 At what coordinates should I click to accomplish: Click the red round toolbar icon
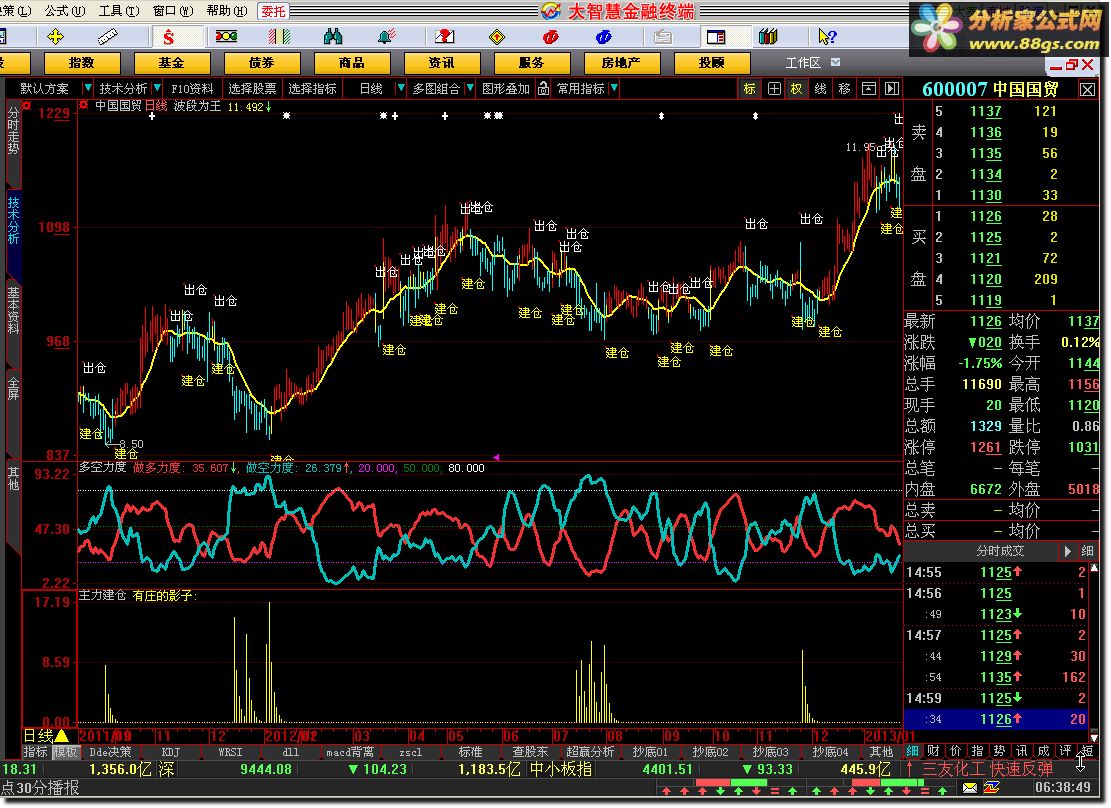tap(550, 36)
